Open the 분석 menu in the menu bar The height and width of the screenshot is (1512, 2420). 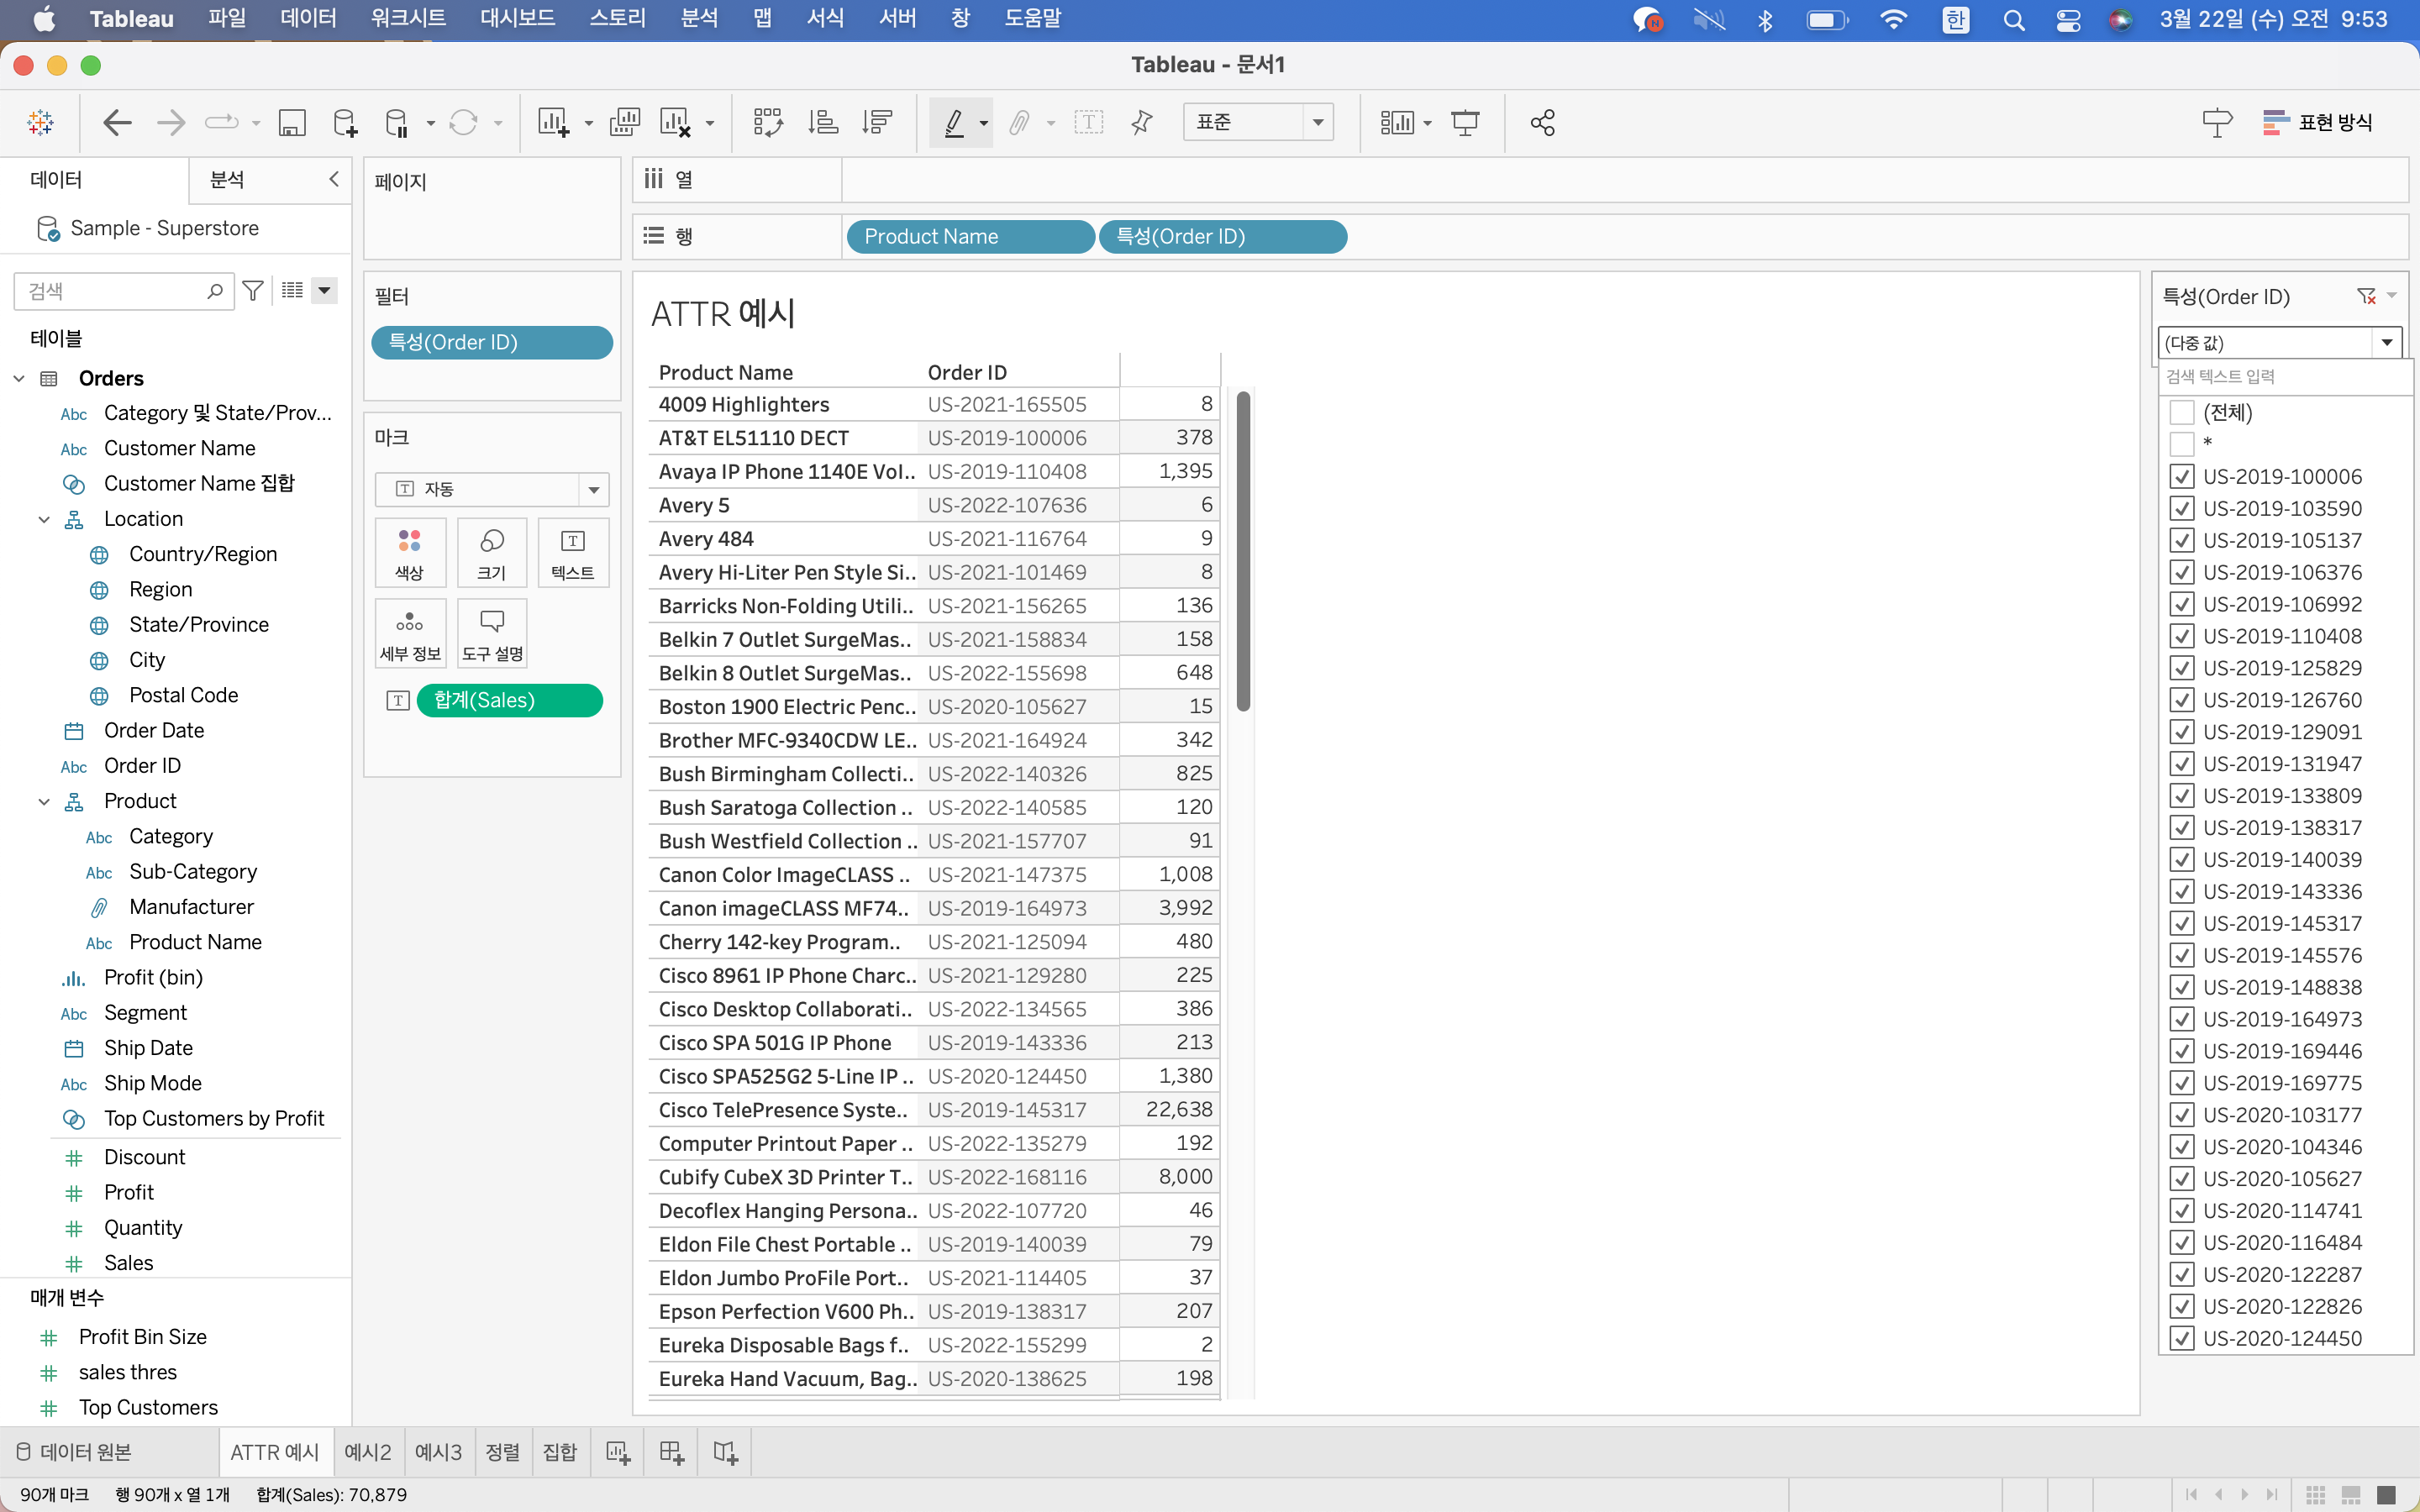tap(699, 19)
